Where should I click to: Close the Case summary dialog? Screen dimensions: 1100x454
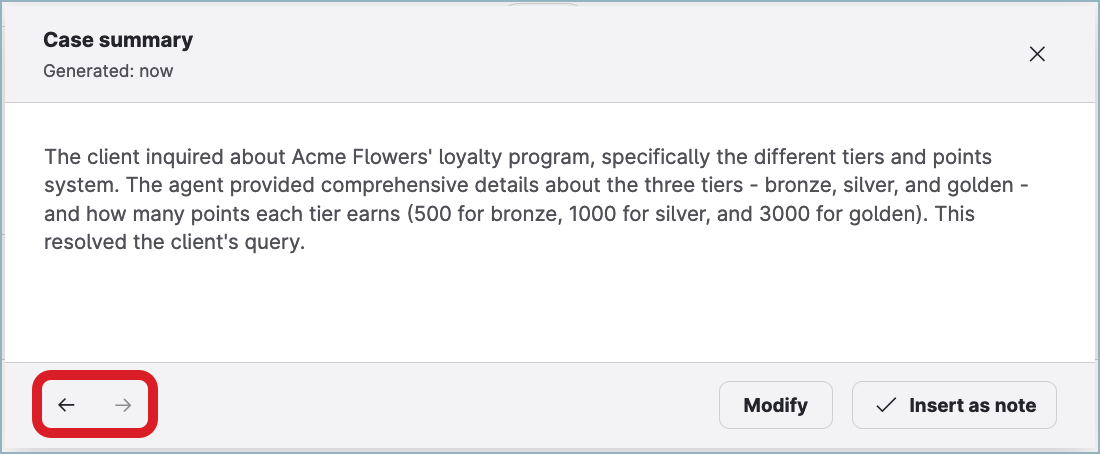(1037, 54)
